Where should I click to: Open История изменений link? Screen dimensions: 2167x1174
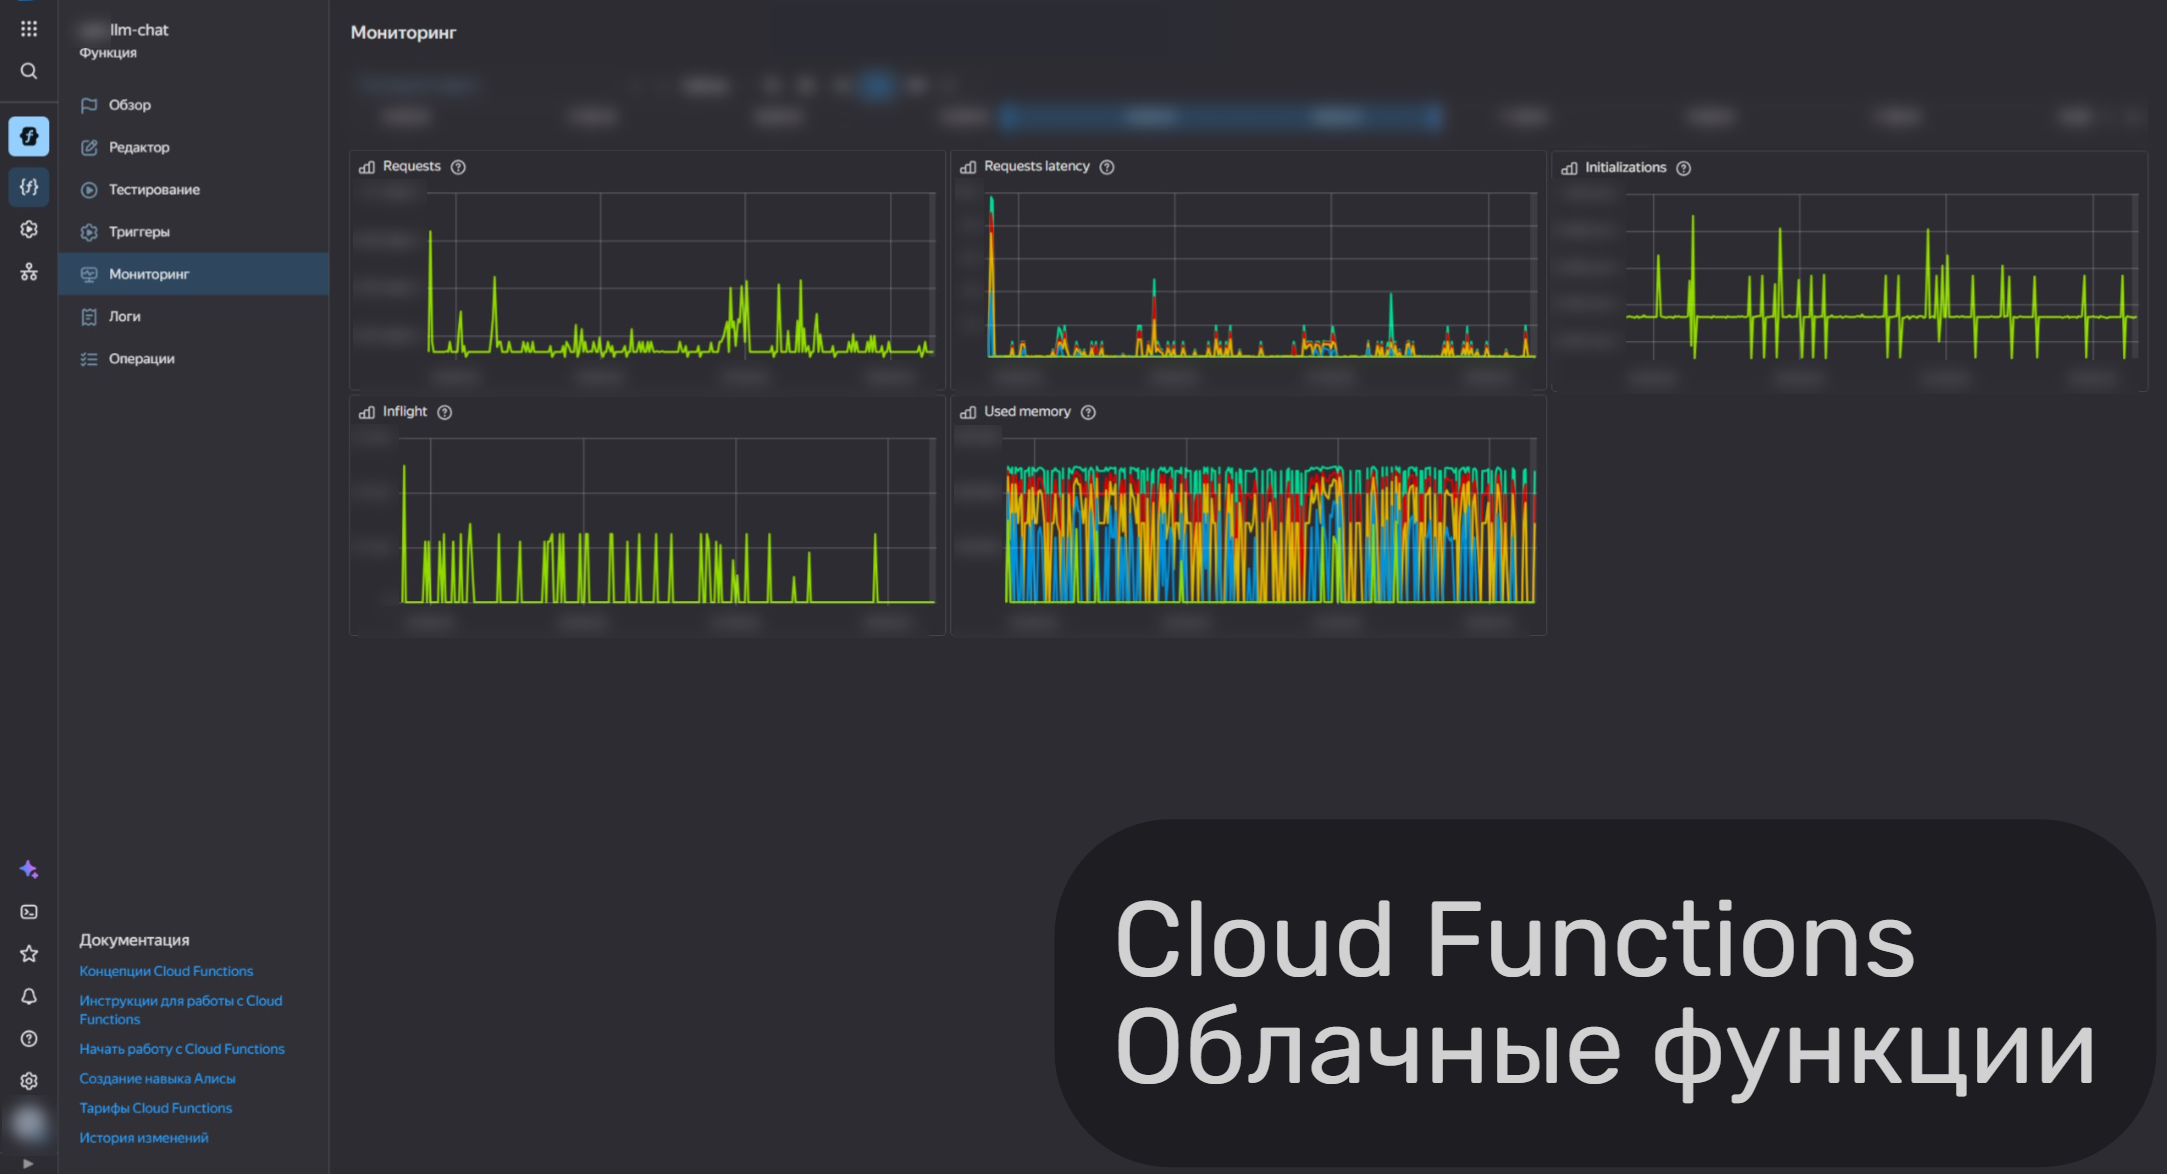click(144, 1138)
